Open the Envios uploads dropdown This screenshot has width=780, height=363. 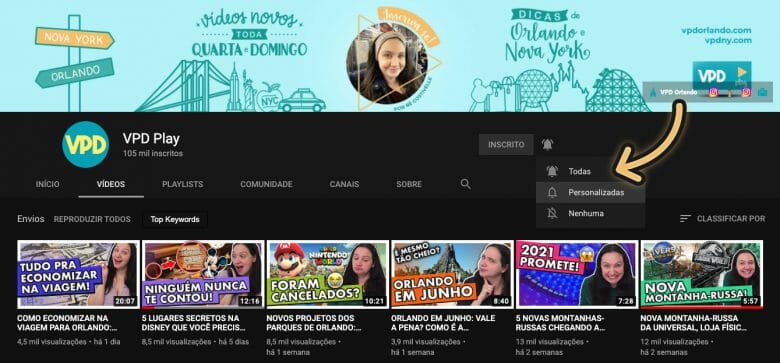point(31,219)
